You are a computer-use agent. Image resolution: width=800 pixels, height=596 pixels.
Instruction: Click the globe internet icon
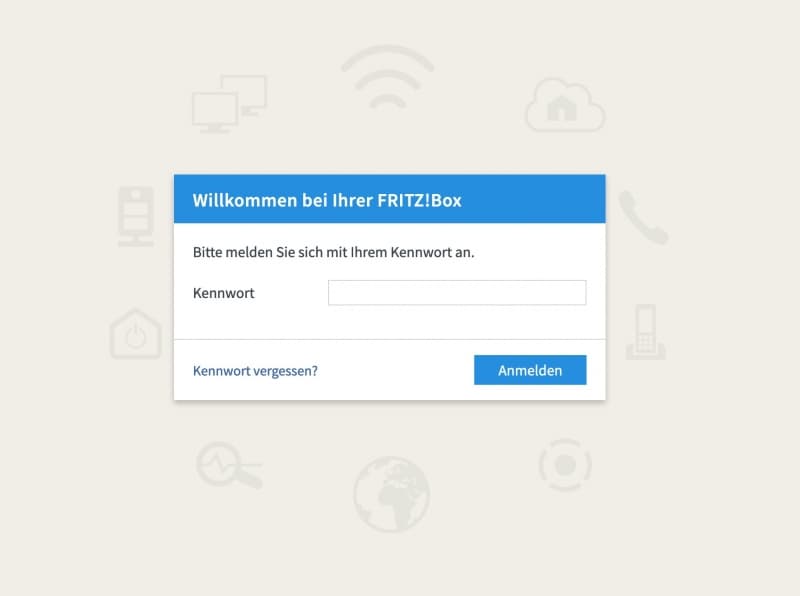[x=392, y=494]
